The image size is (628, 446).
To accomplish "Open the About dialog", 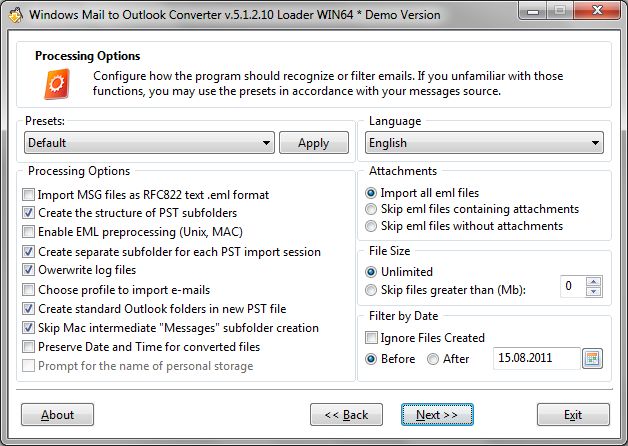I will pos(57,415).
